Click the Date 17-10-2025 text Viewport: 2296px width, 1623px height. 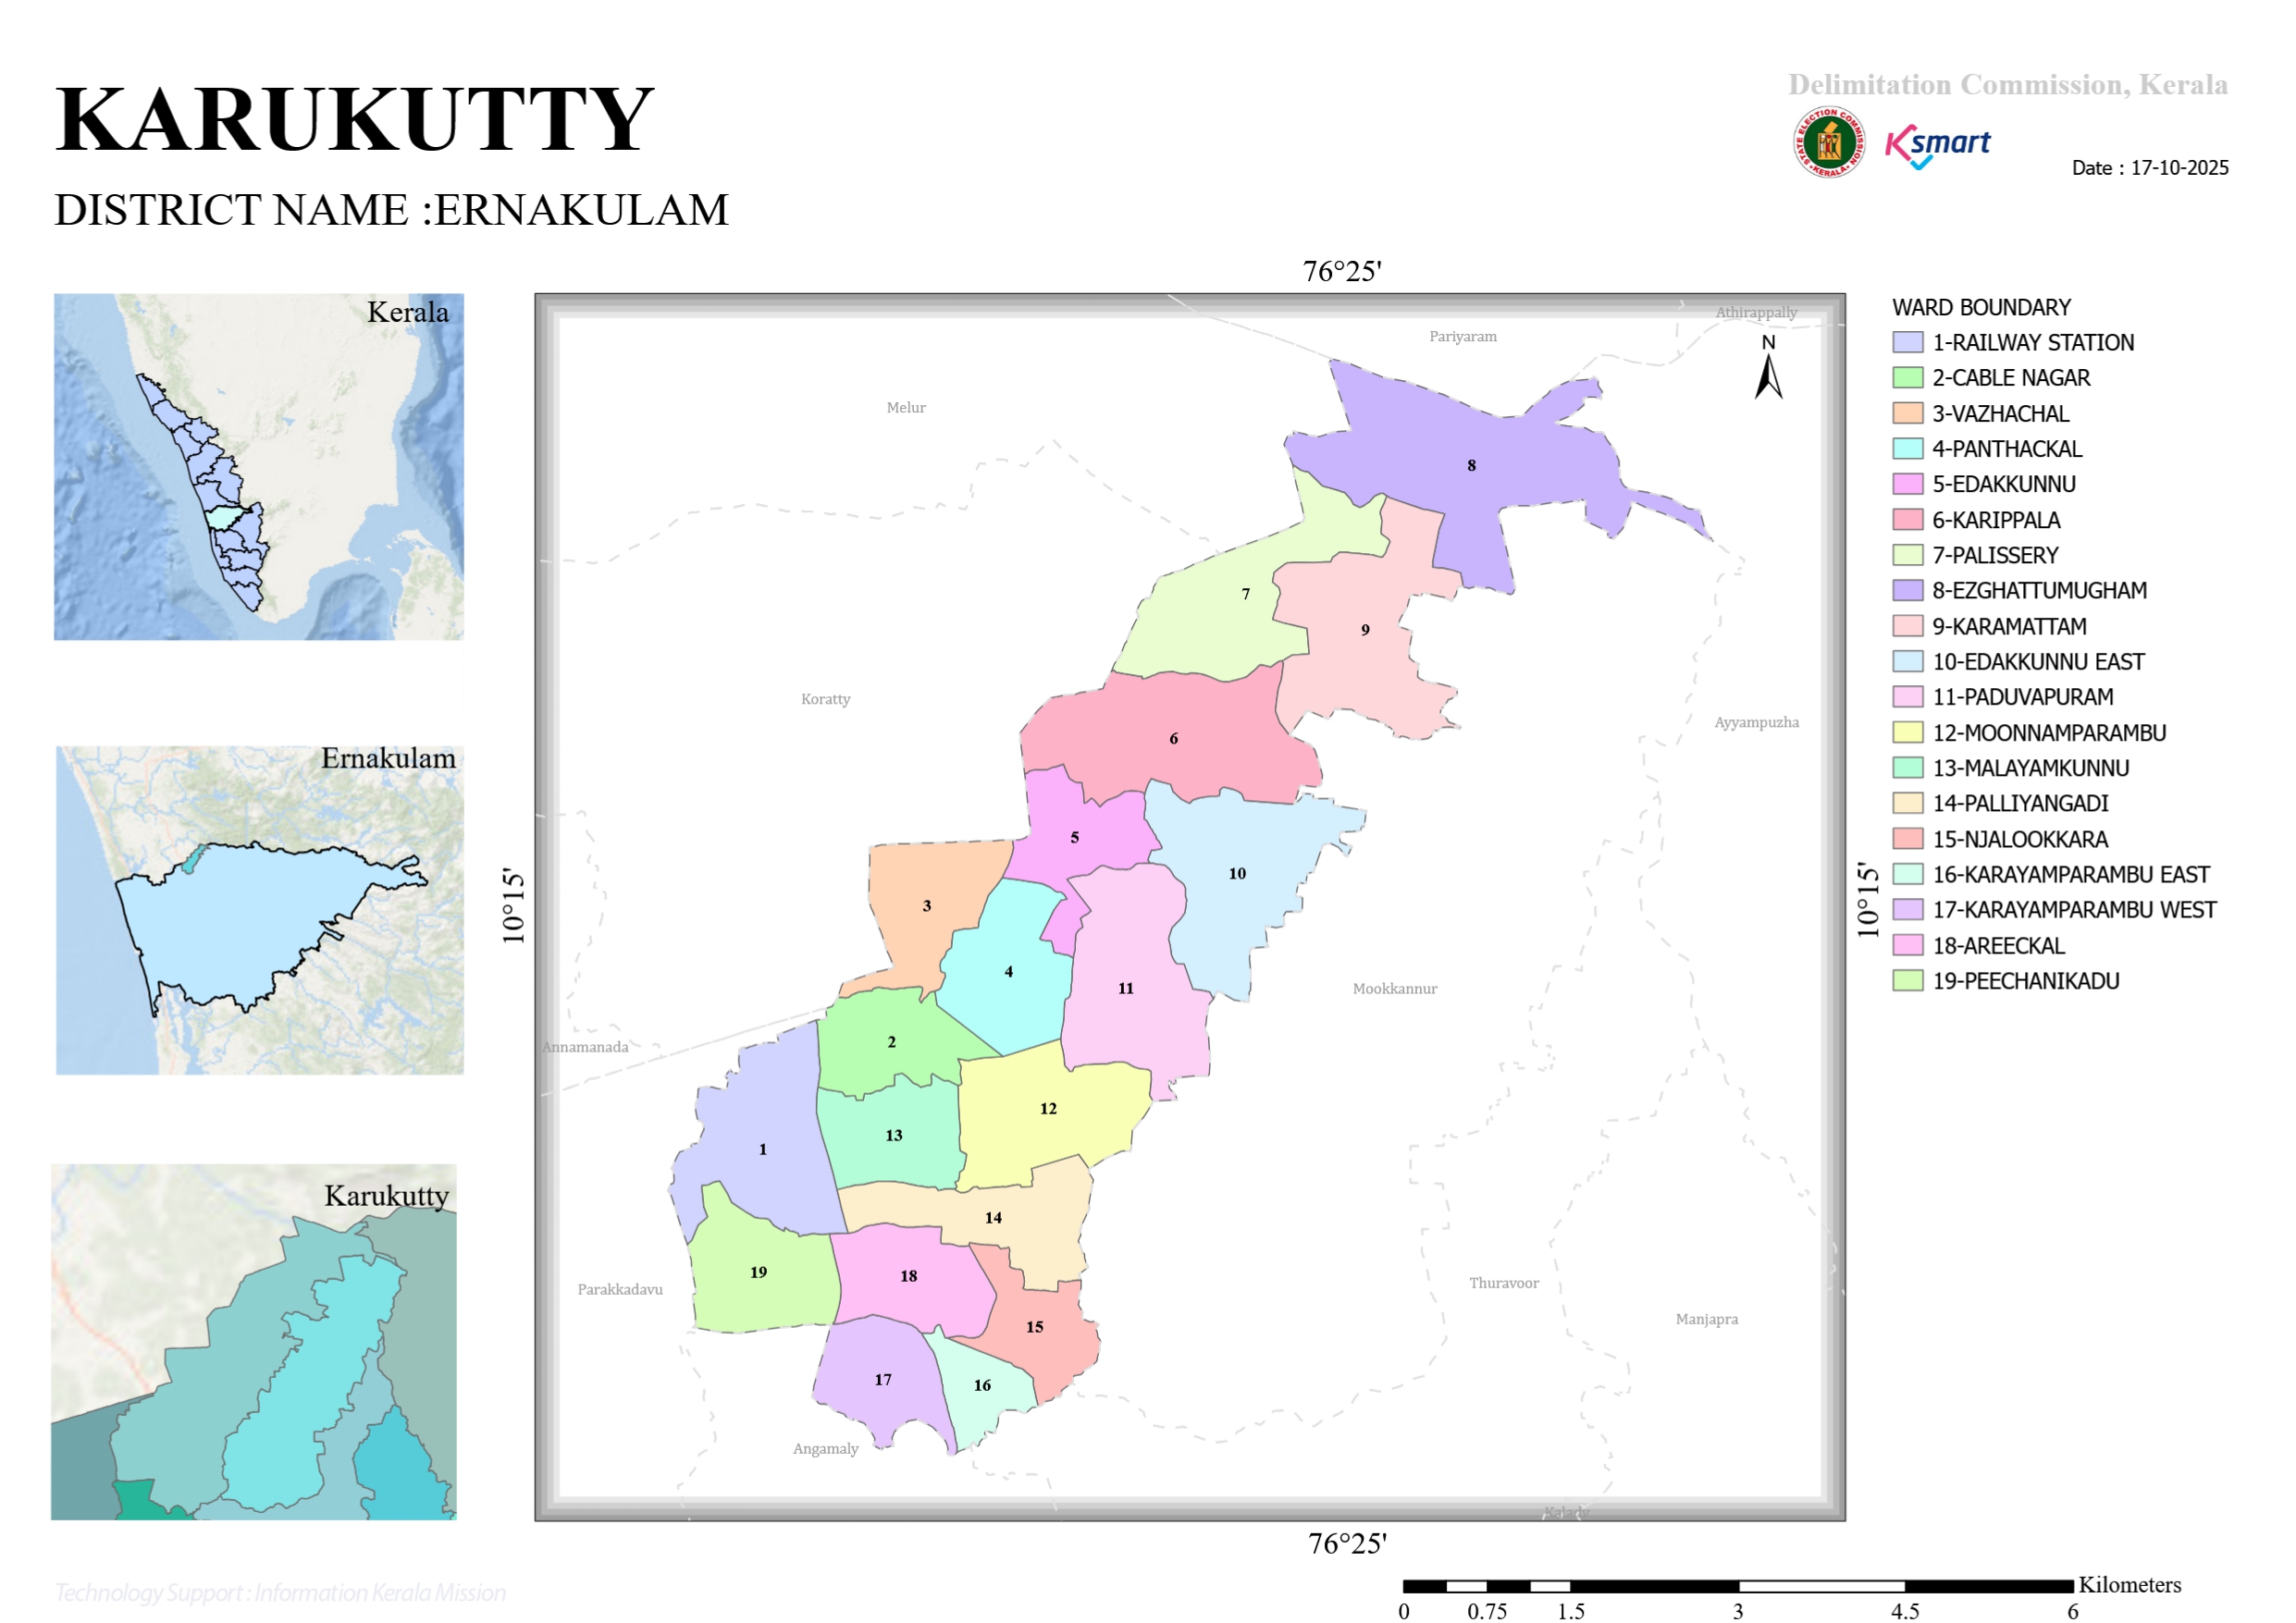coord(2149,168)
